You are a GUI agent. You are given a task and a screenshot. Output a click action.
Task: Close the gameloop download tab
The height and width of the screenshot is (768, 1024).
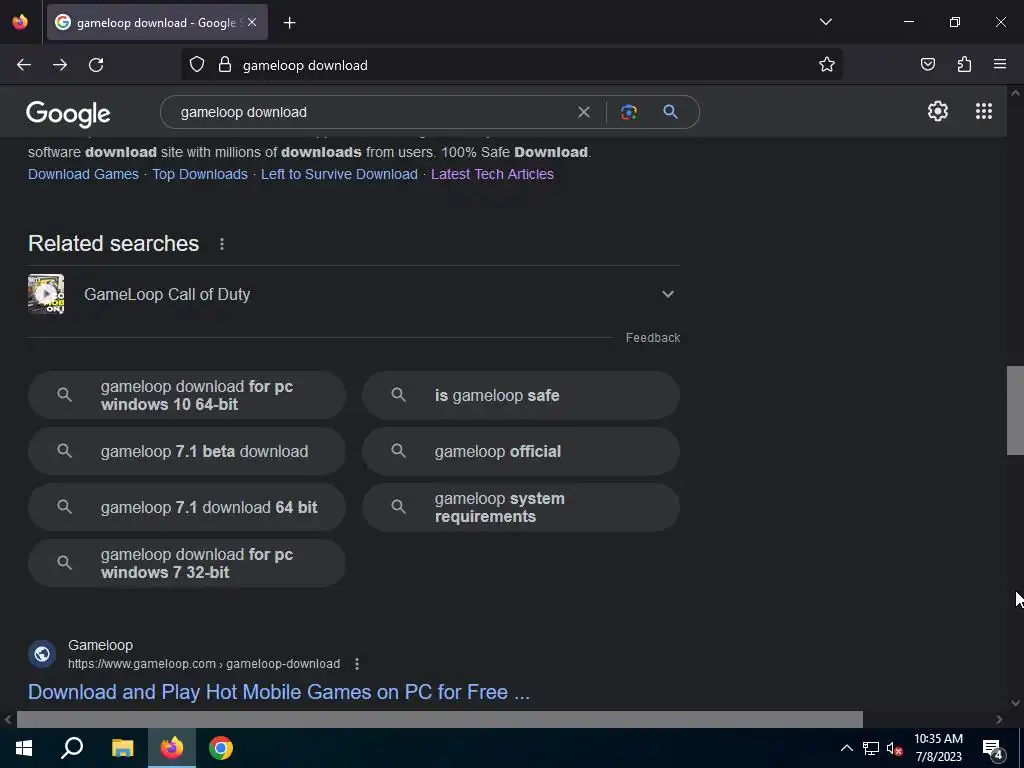(252, 22)
